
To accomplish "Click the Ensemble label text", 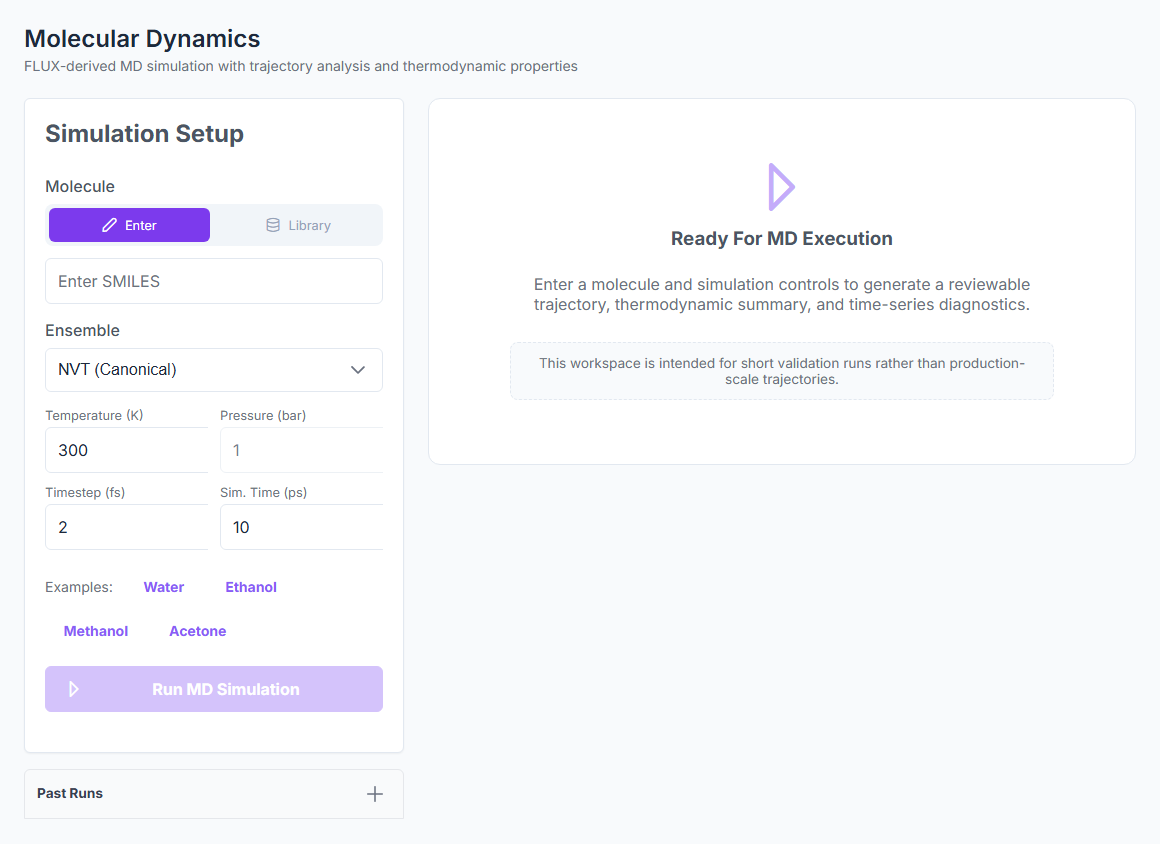I will click(x=82, y=331).
